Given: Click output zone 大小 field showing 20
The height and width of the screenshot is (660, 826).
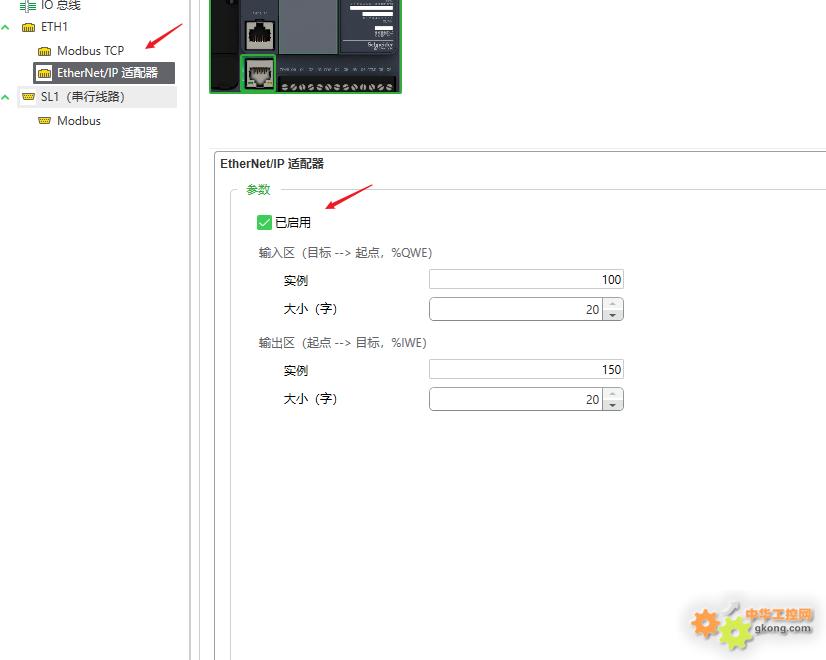Looking at the screenshot, I should point(516,399).
